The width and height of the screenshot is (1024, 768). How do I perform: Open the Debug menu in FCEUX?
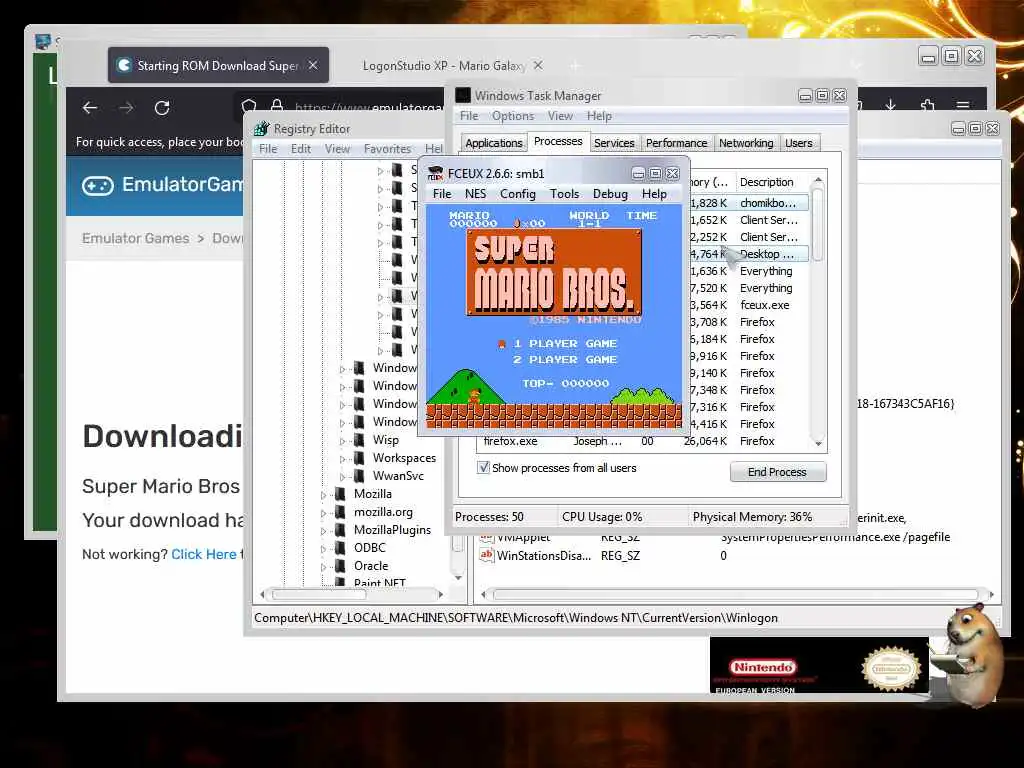click(610, 194)
